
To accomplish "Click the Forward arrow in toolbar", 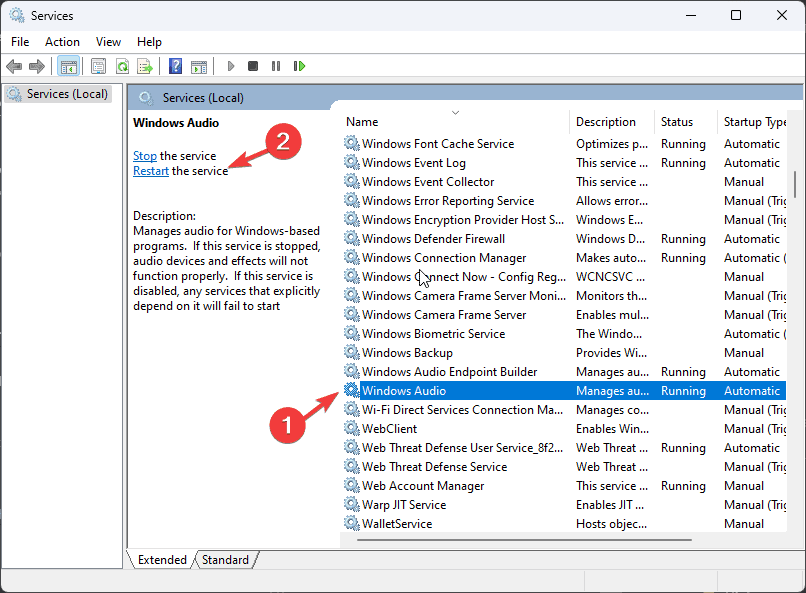I will pyautogui.click(x=36, y=66).
